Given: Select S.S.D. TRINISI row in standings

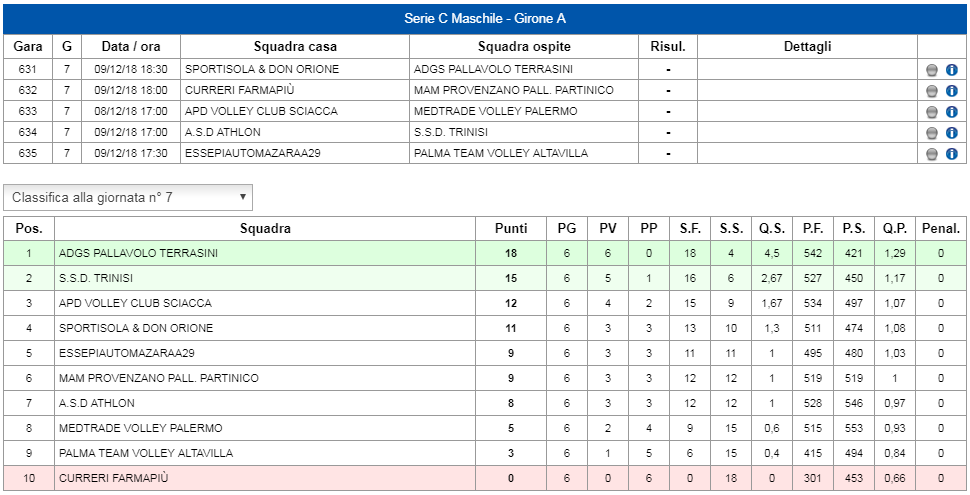Looking at the screenshot, I should point(484,278).
